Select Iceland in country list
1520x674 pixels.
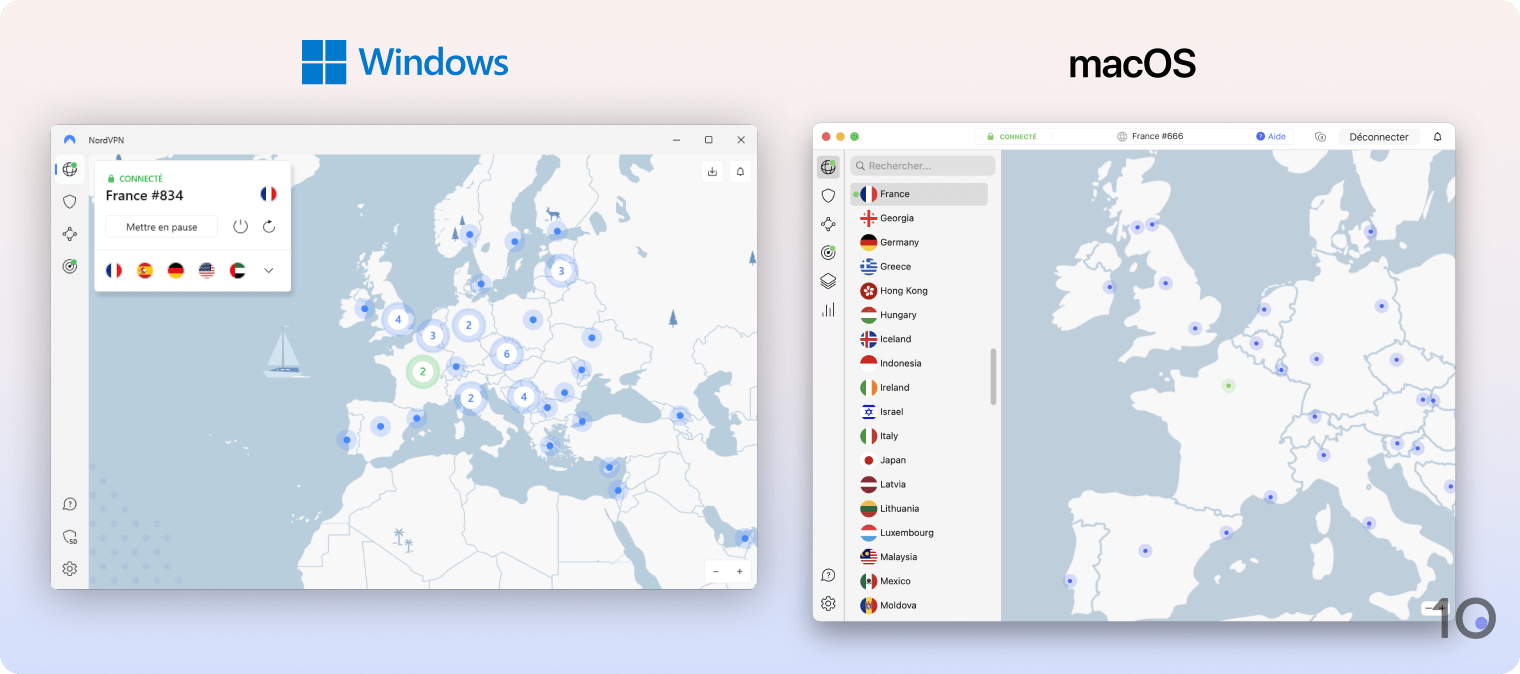point(919,339)
